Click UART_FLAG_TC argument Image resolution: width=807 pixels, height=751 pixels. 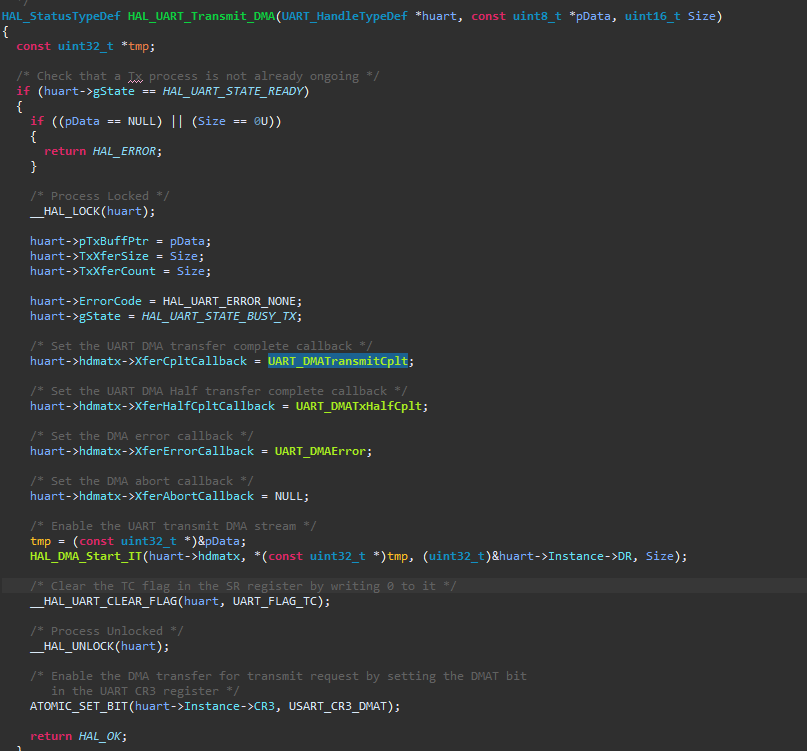pyautogui.click(x=275, y=601)
